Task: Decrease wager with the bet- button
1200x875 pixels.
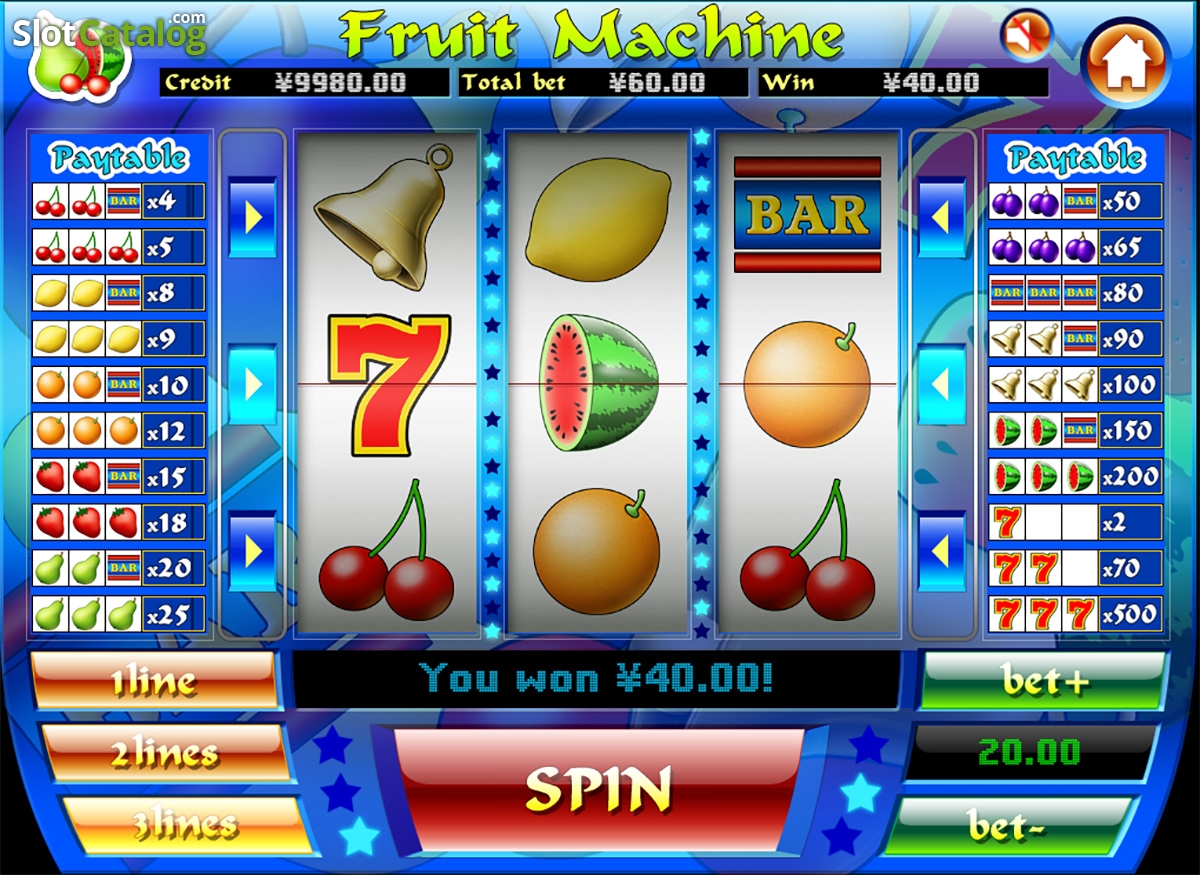Action: (x=1010, y=825)
